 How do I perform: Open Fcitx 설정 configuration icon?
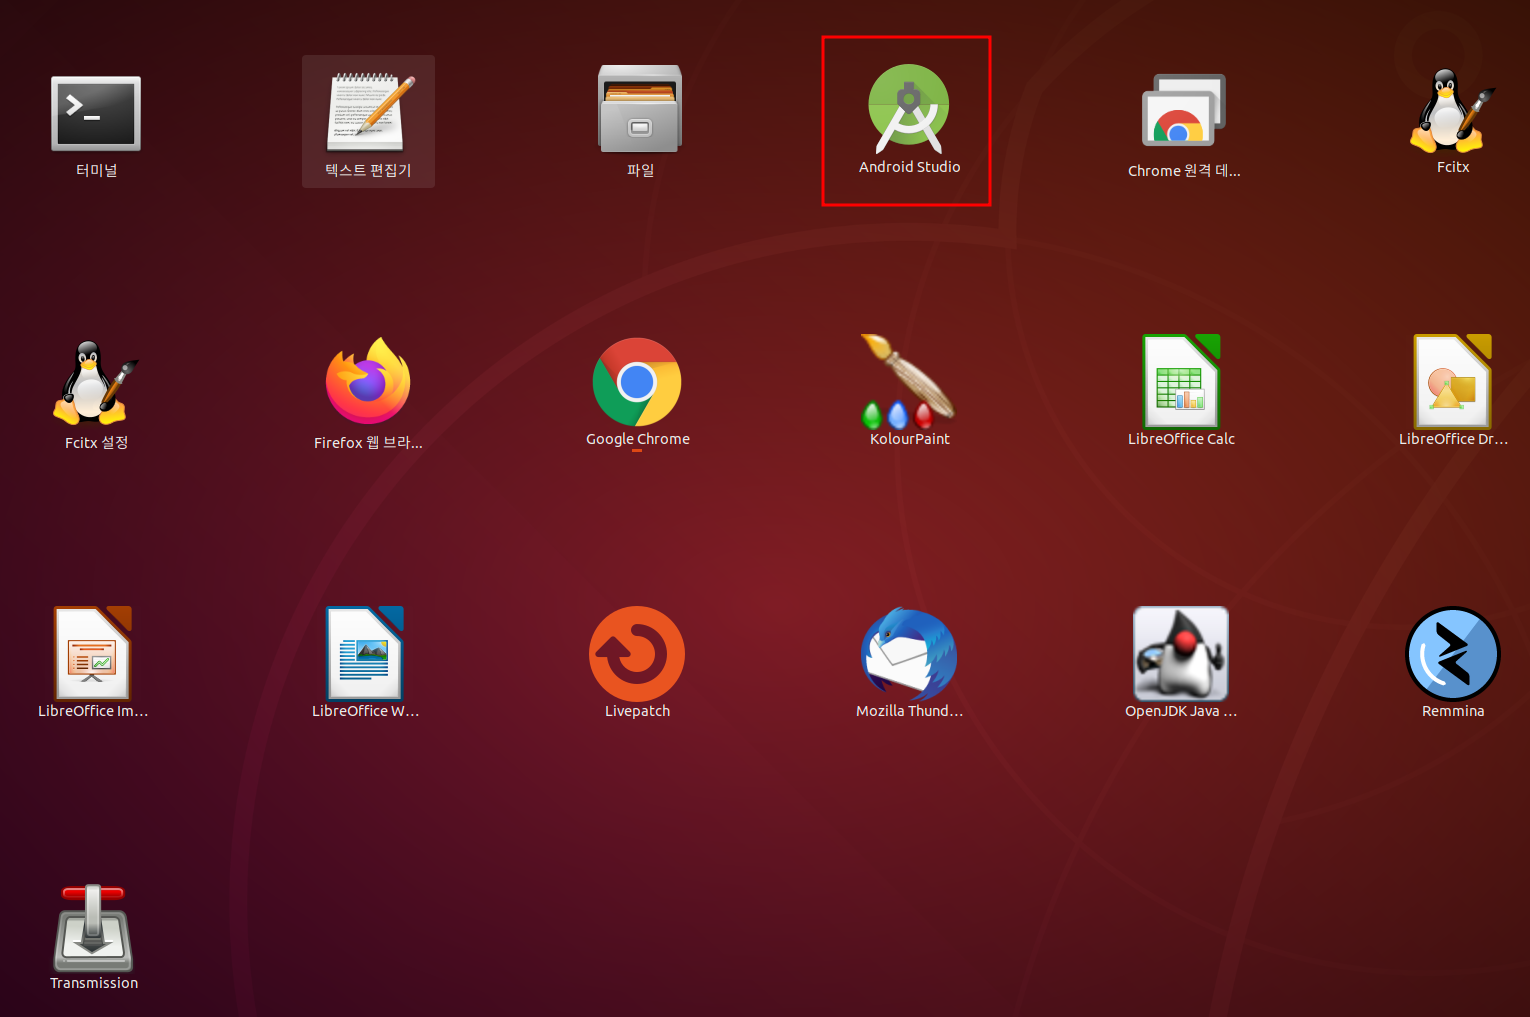[96, 382]
